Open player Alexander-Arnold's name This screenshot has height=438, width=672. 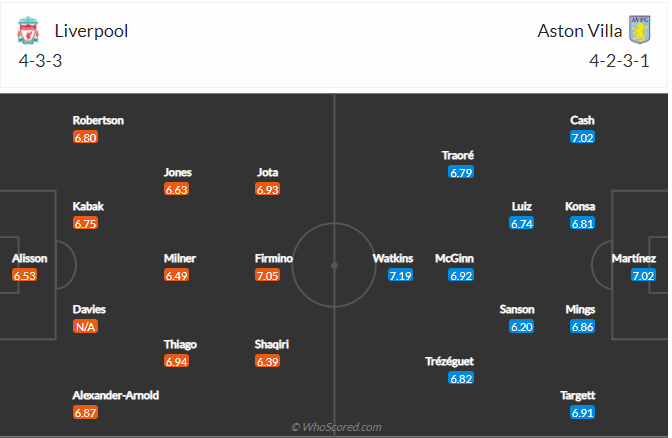116,395
